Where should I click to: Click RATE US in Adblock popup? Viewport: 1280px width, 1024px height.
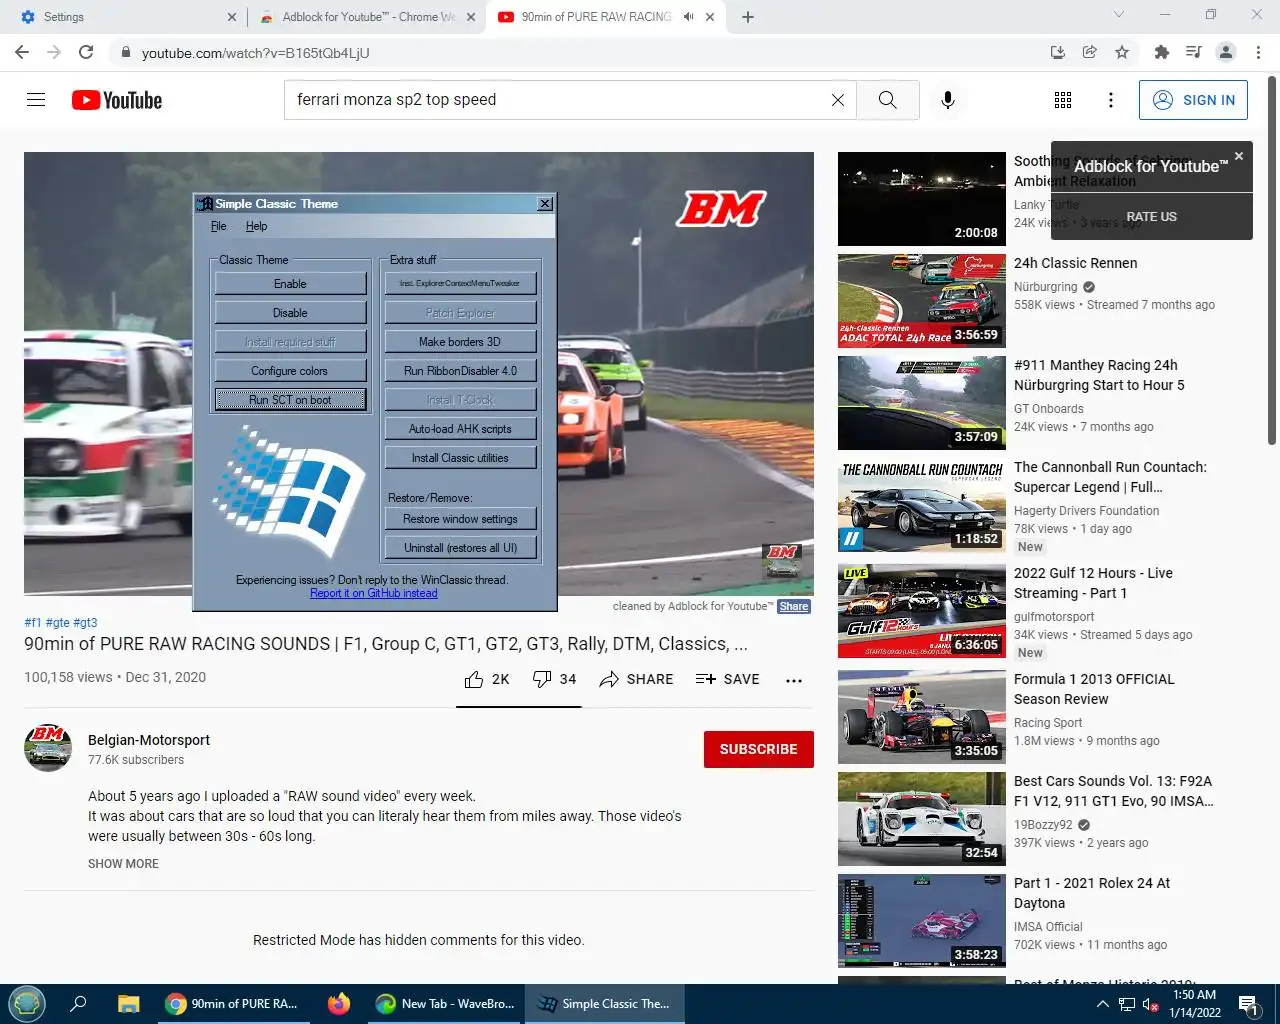tap(1151, 217)
